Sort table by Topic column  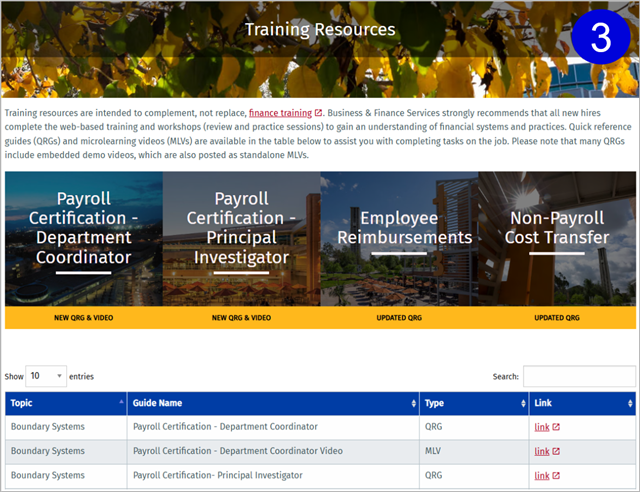(x=66, y=403)
